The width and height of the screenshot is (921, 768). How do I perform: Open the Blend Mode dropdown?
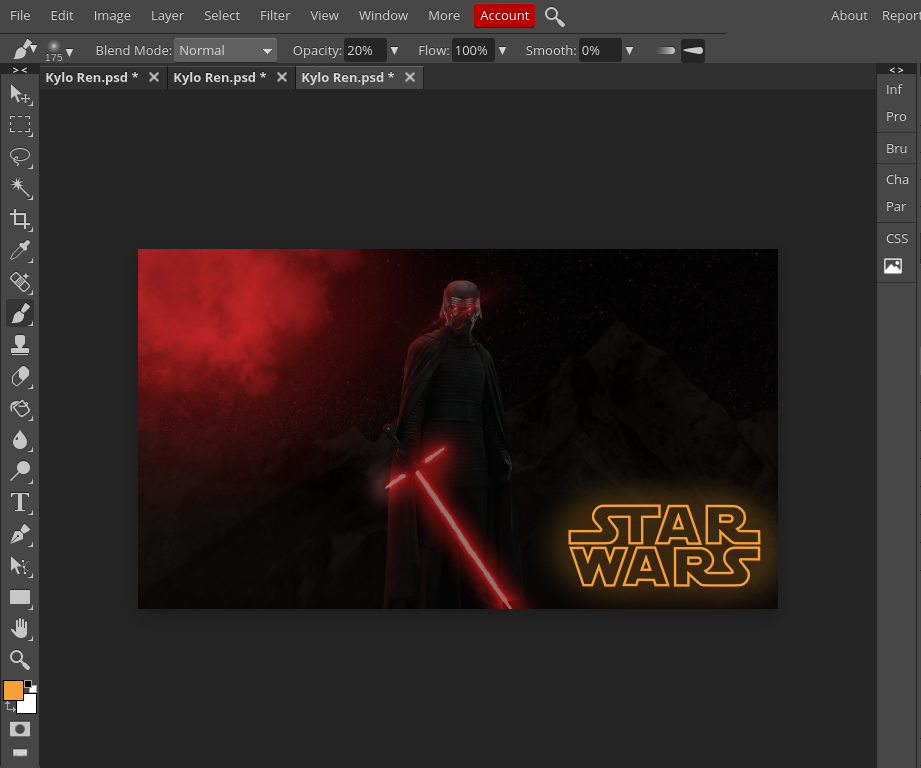[x=225, y=50]
